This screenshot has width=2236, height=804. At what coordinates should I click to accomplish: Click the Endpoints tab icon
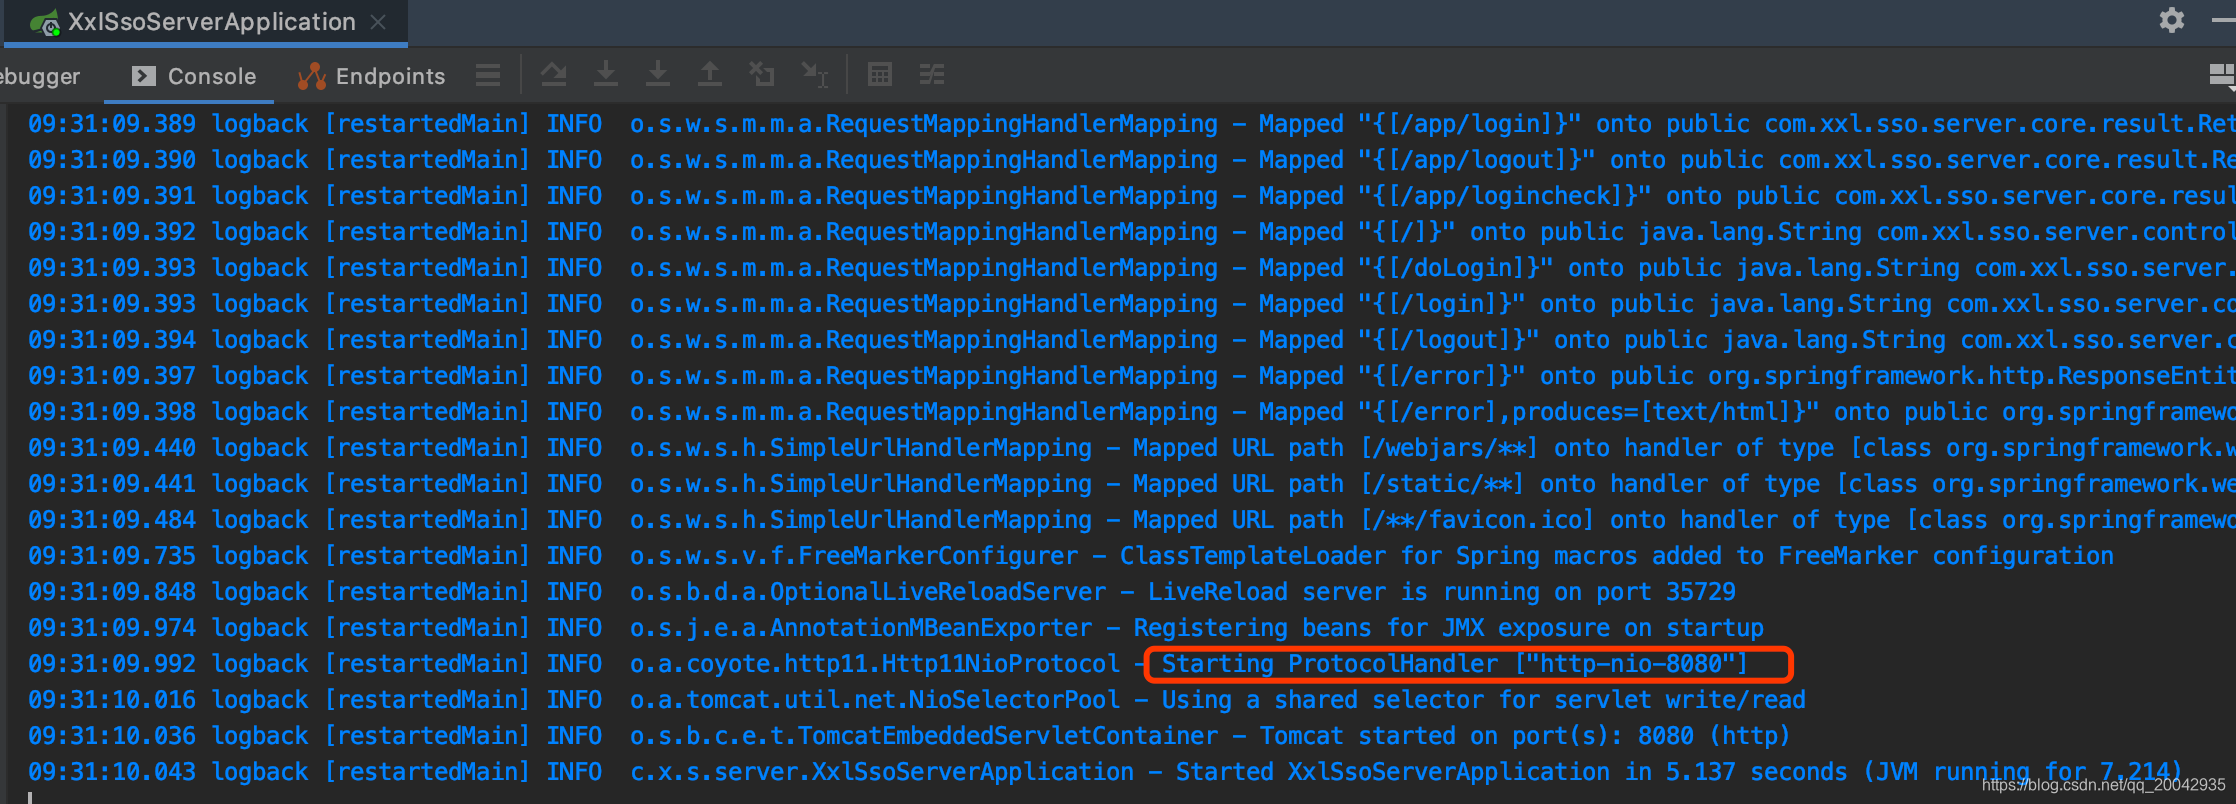(312, 76)
